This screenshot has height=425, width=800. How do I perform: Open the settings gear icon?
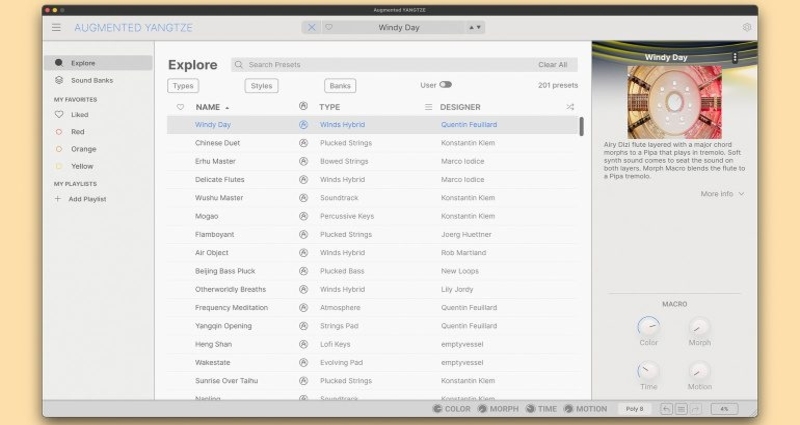[746, 28]
